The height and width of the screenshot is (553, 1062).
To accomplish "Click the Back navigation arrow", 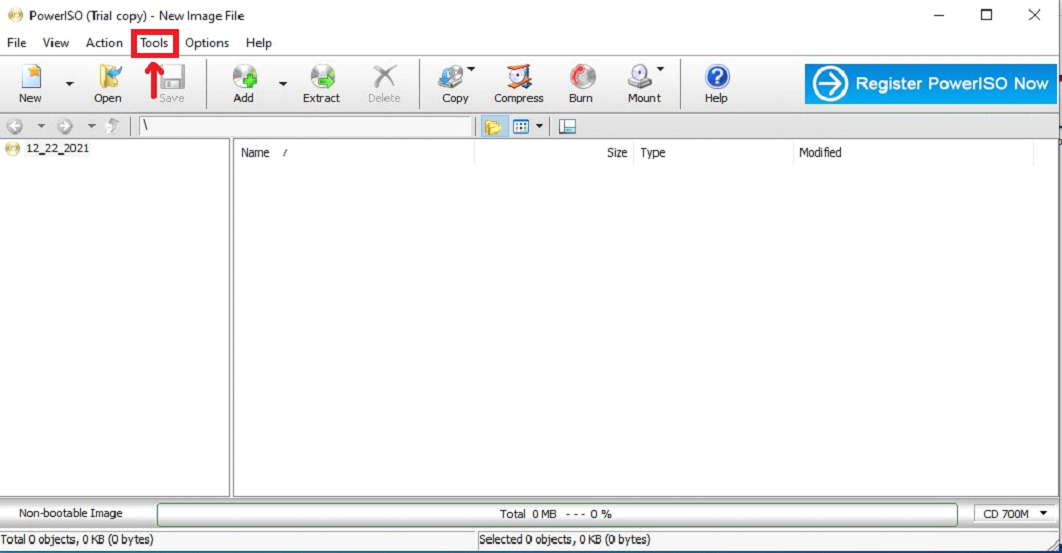I will click(15, 126).
